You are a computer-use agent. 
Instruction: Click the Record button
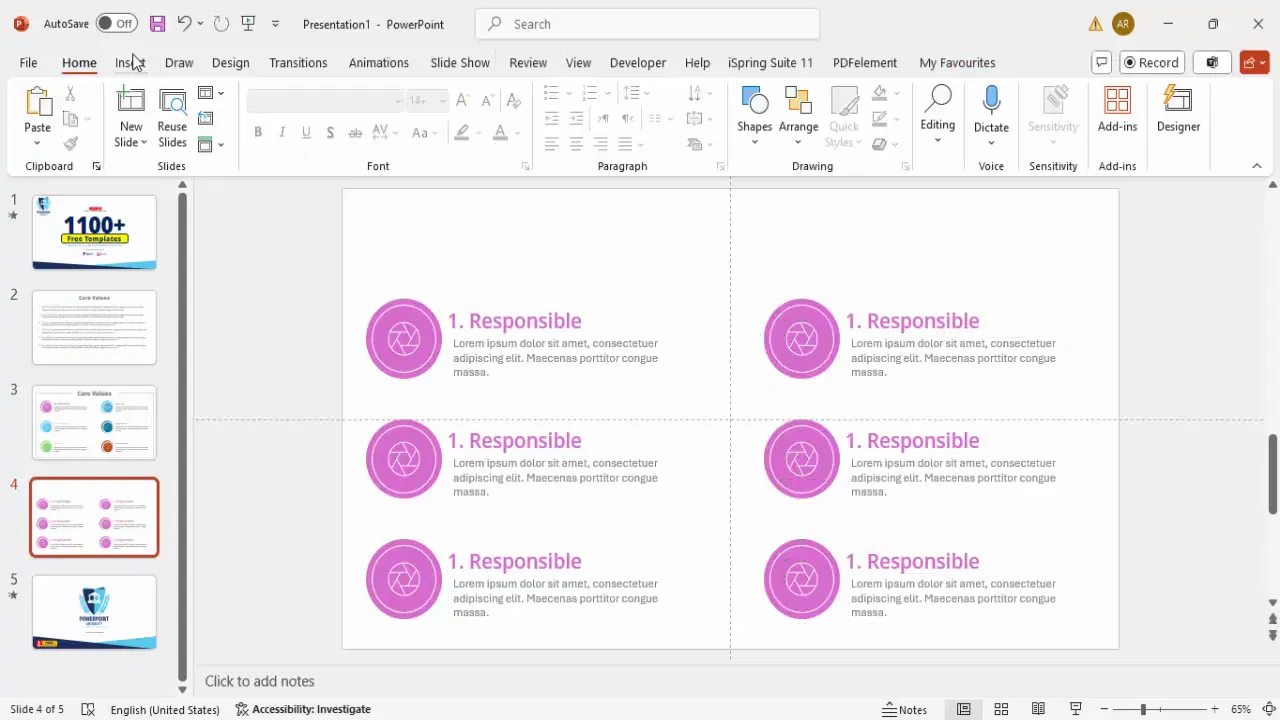[1152, 62]
